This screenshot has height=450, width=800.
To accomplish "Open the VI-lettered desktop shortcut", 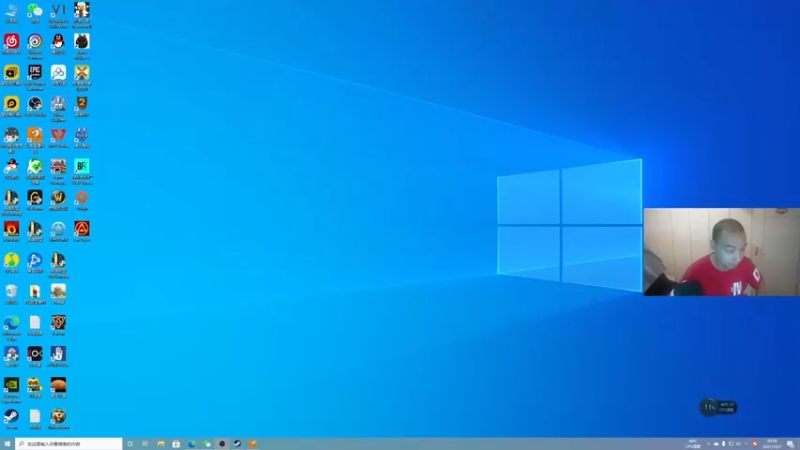I will [58, 13].
